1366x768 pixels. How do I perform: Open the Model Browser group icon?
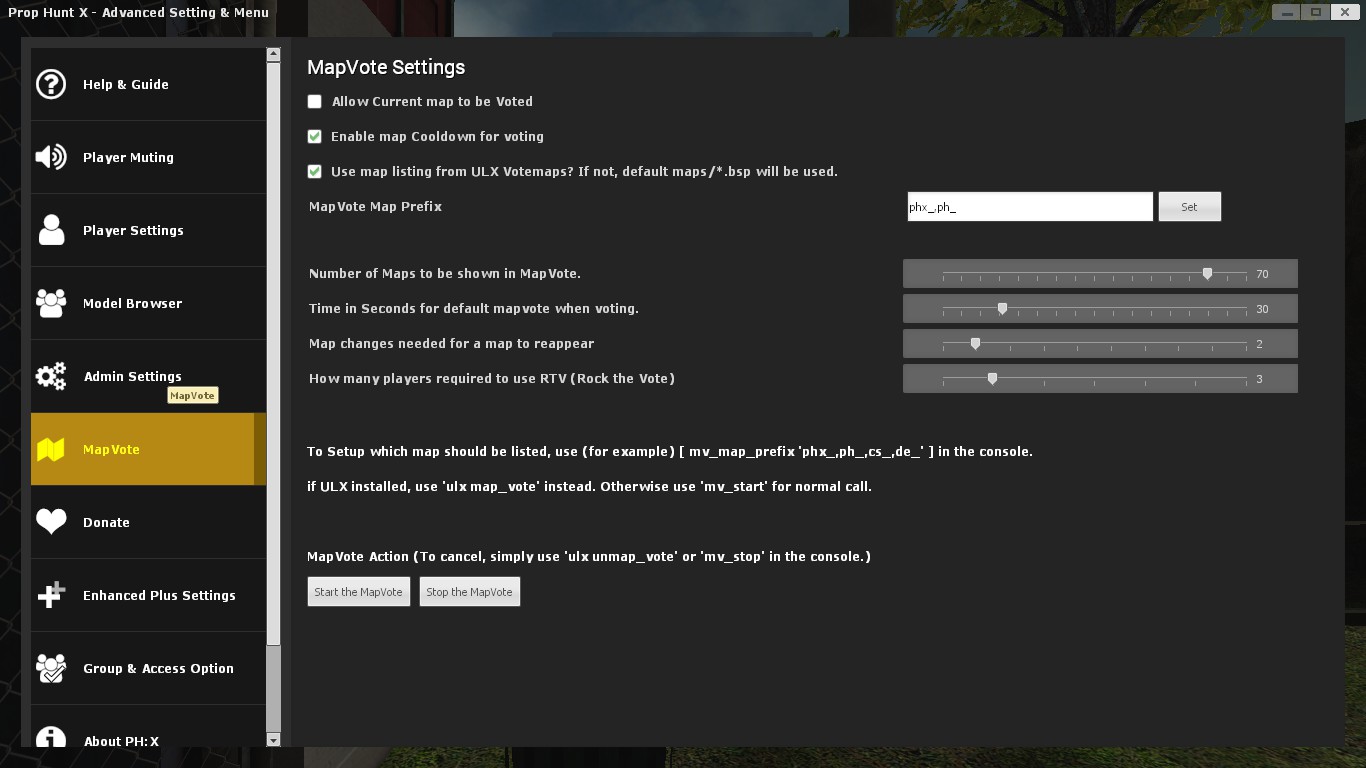[51, 303]
